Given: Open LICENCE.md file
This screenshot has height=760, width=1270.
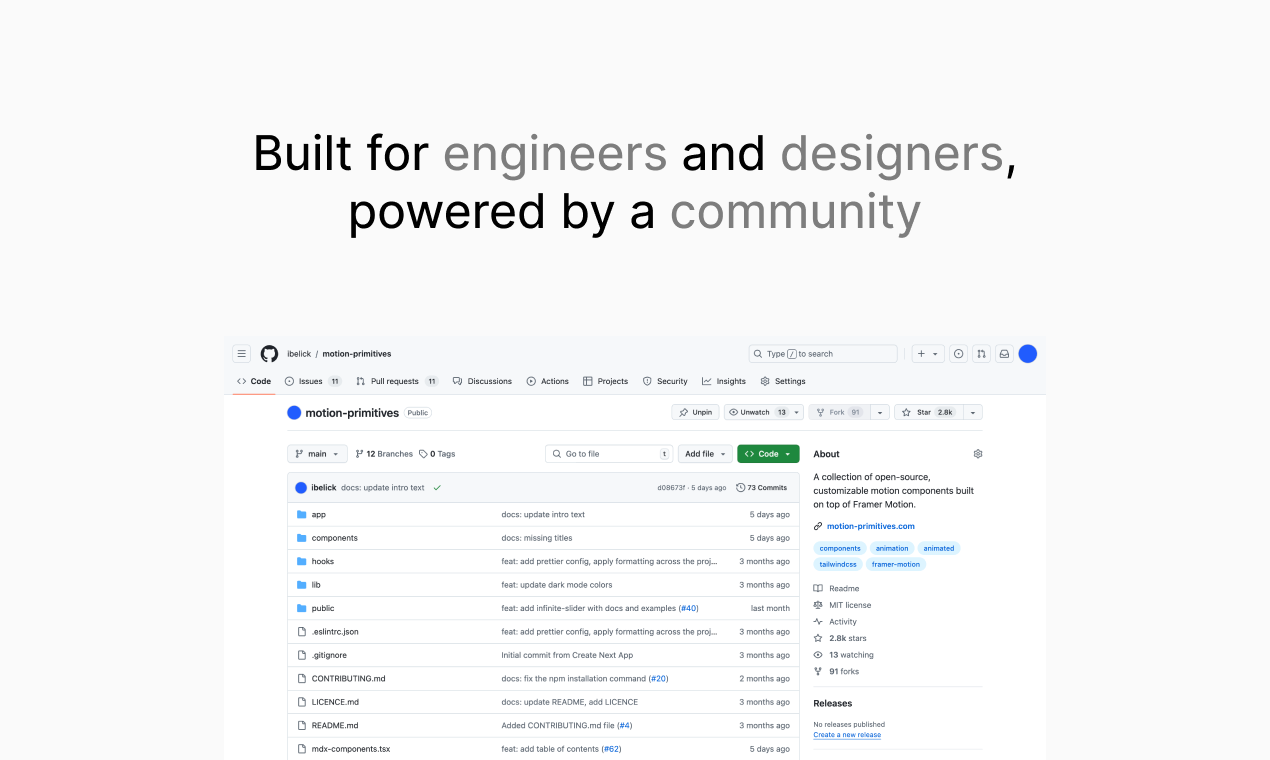Looking at the screenshot, I should point(335,702).
